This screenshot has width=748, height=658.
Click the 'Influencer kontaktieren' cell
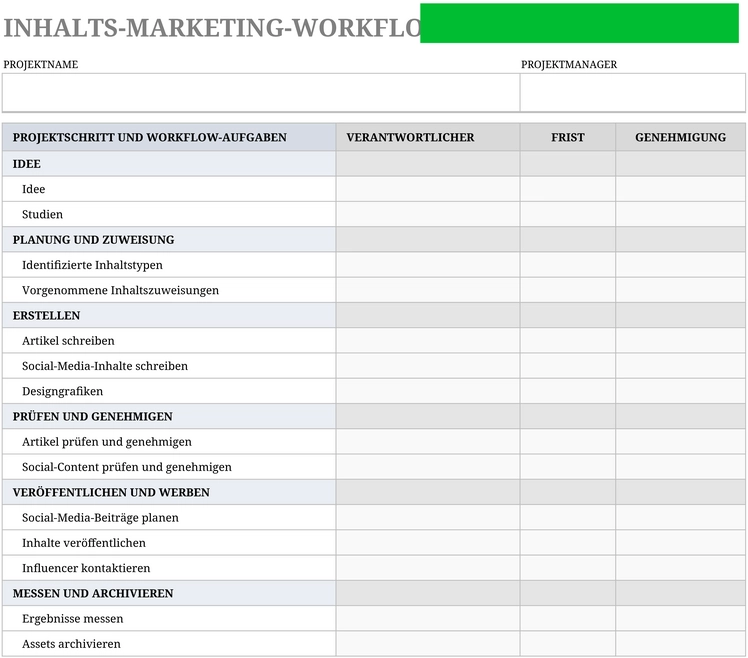click(x=169, y=569)
